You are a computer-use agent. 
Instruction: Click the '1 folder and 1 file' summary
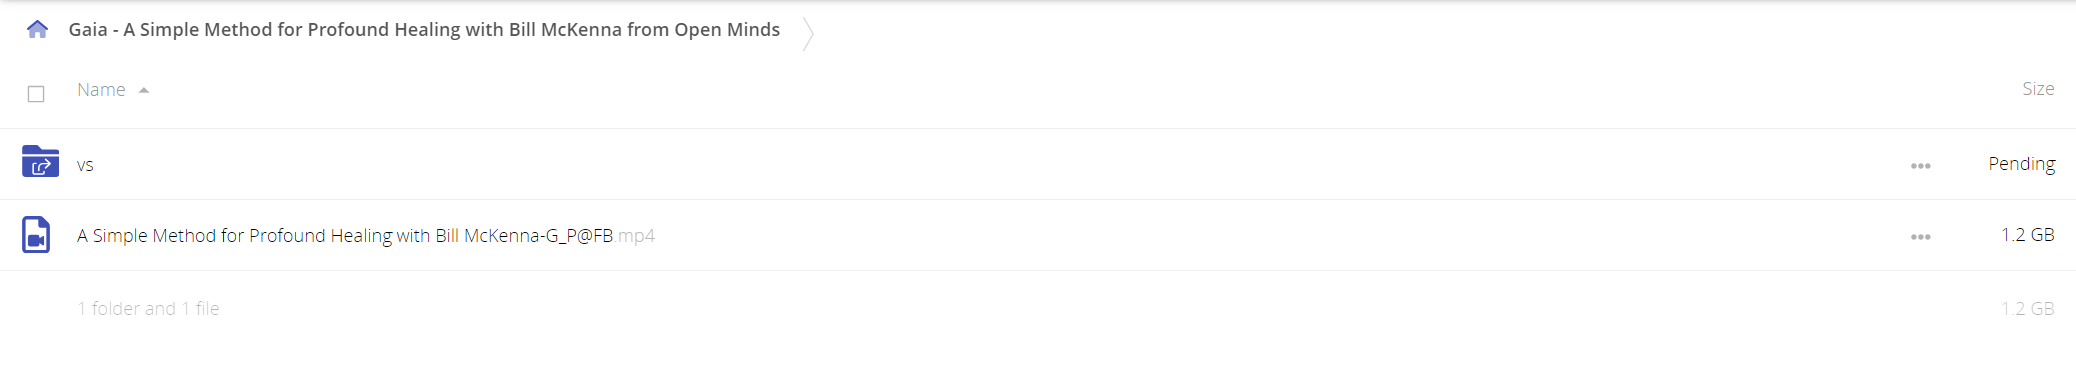click(148, 309)
